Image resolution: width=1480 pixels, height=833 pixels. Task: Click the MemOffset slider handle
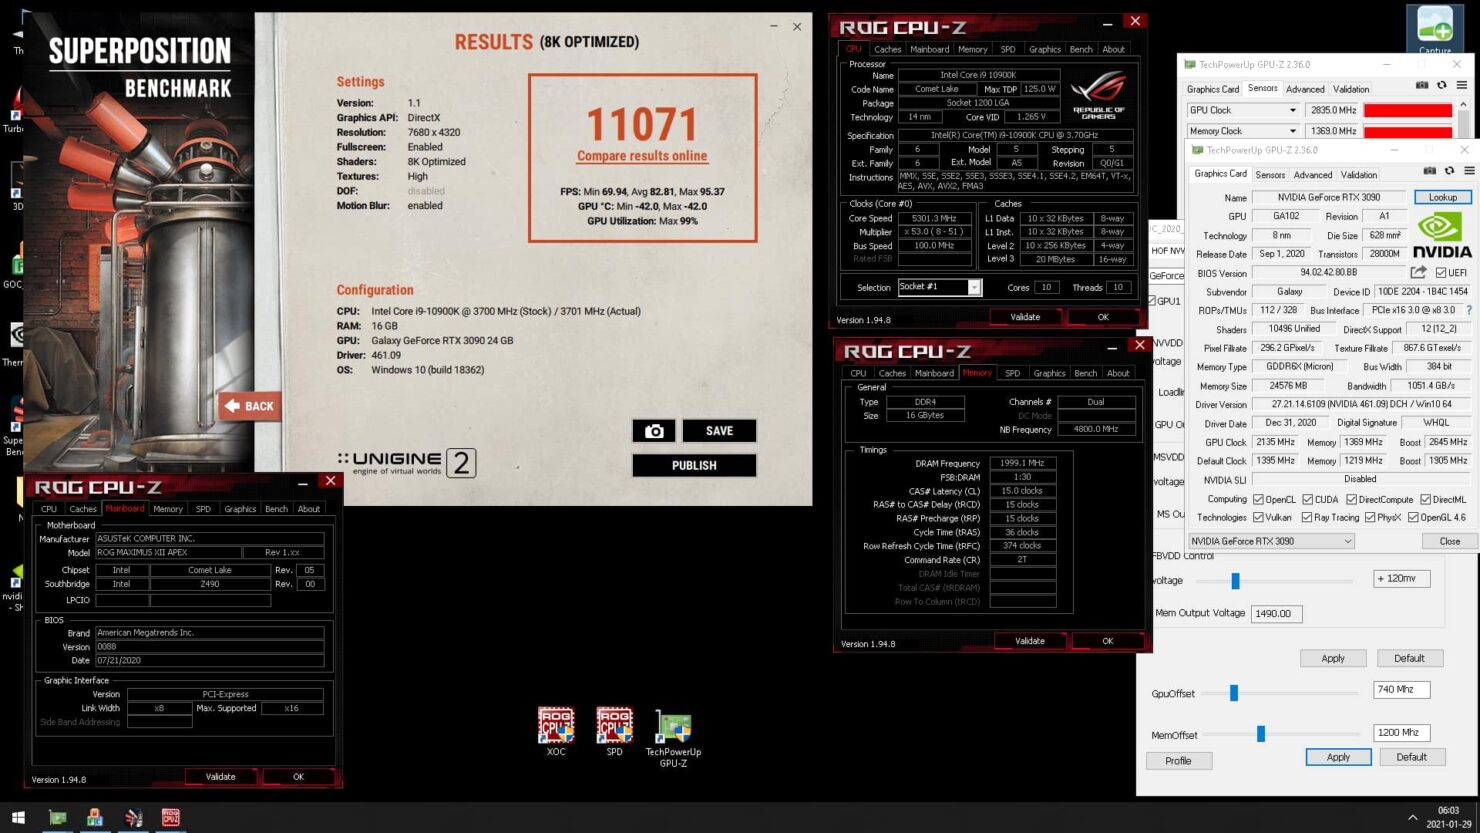(x=1261, y=734)
